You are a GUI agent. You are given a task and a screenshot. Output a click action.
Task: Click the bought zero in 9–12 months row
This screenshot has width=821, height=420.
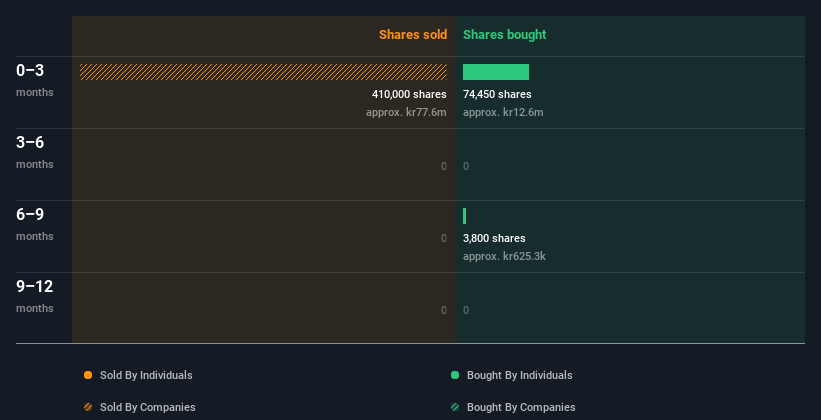(466, 310)
